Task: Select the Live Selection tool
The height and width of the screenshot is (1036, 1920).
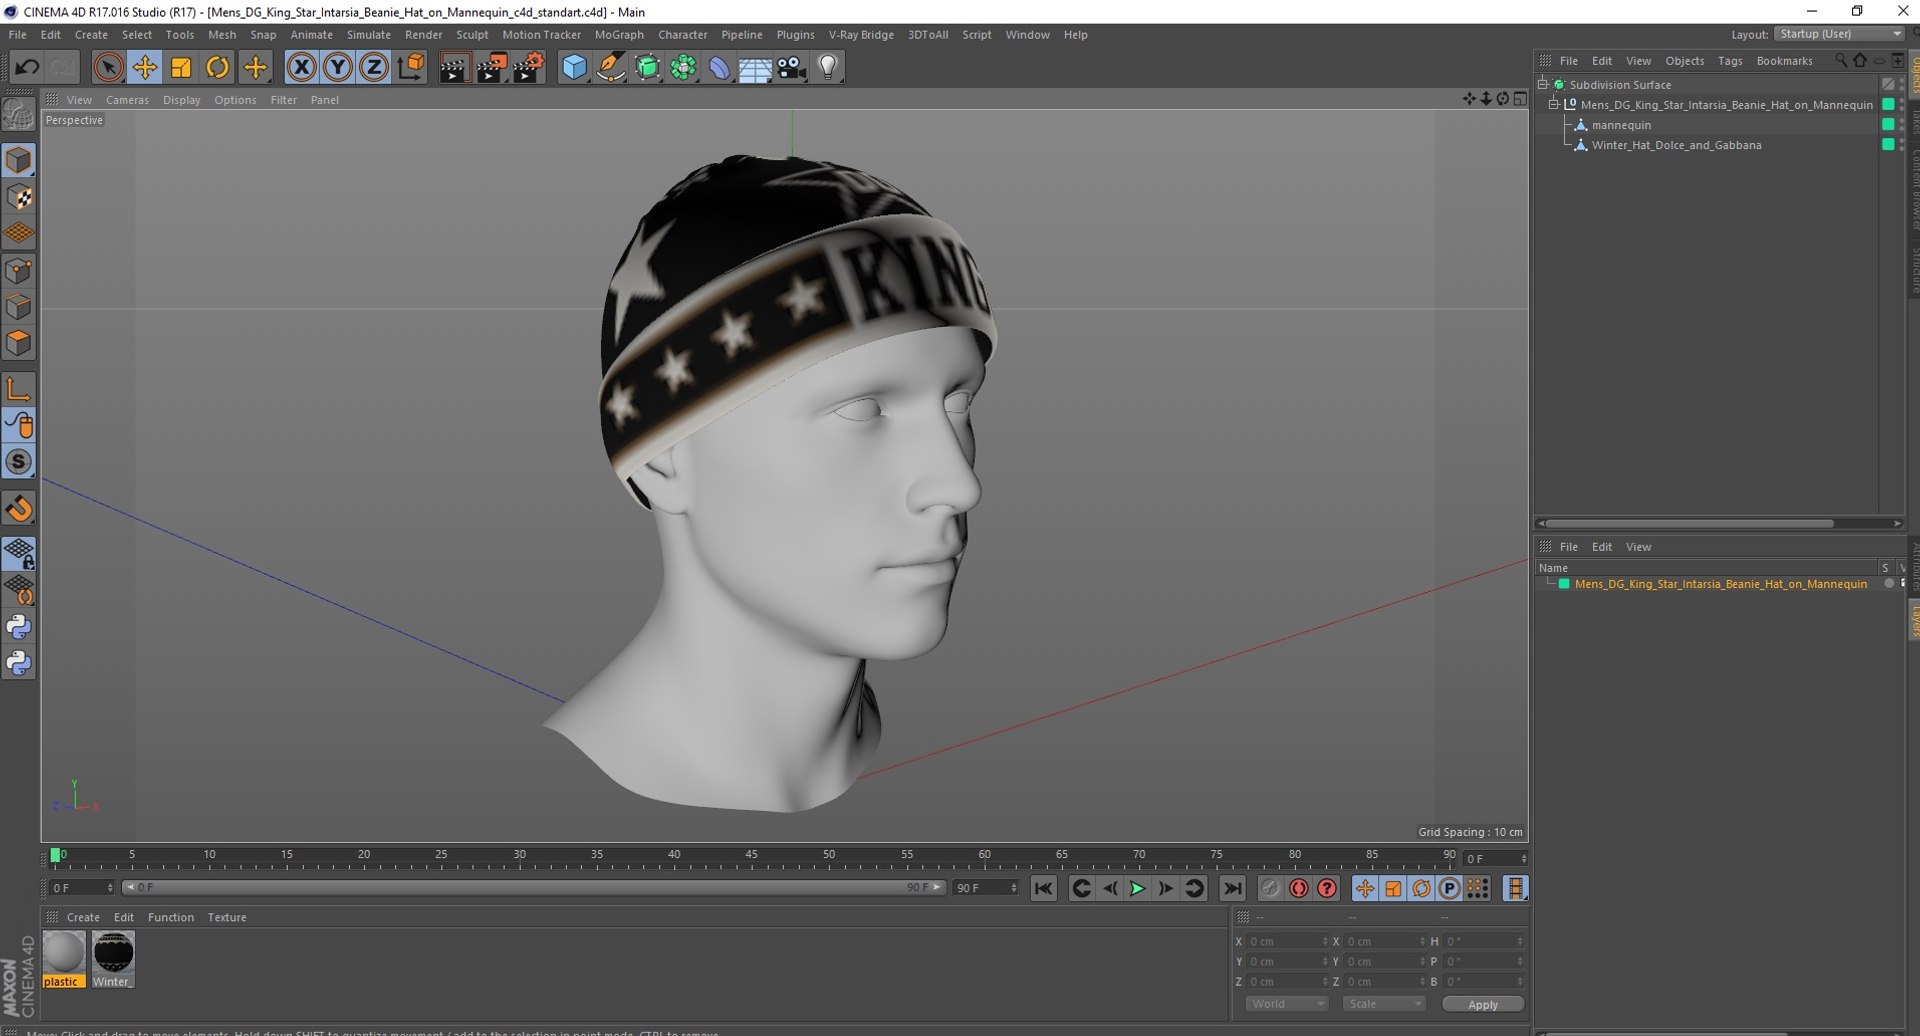Action: 108,68
